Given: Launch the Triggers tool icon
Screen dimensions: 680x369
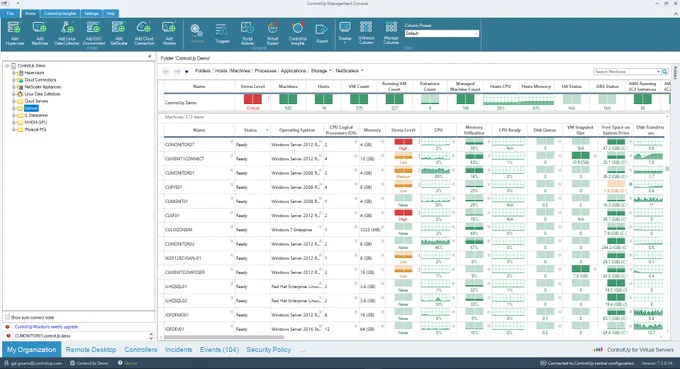Looking at the screenshot, I should (222, 33).
